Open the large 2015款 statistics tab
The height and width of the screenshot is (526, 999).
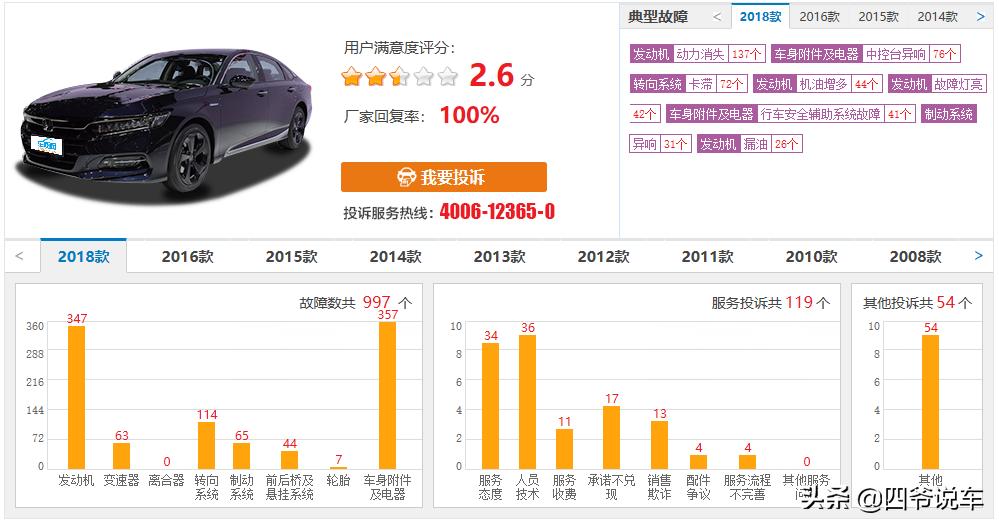pyautogui.click(x=291, y=256)
